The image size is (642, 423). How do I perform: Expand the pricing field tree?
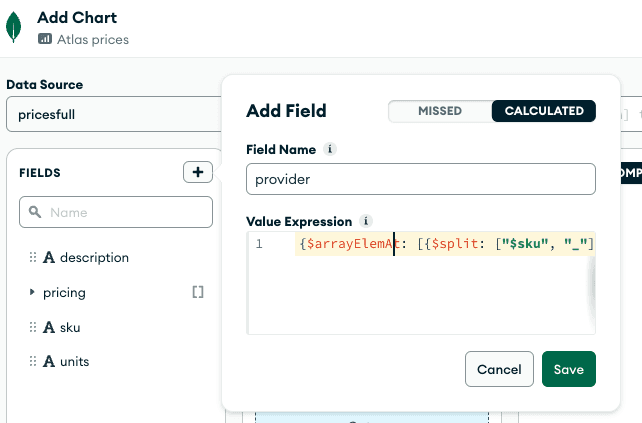tap(32, 292)
